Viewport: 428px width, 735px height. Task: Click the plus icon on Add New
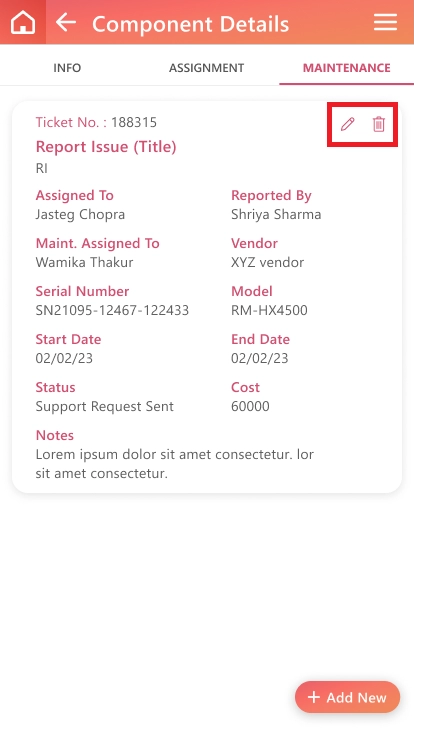[x=314, y=697]
